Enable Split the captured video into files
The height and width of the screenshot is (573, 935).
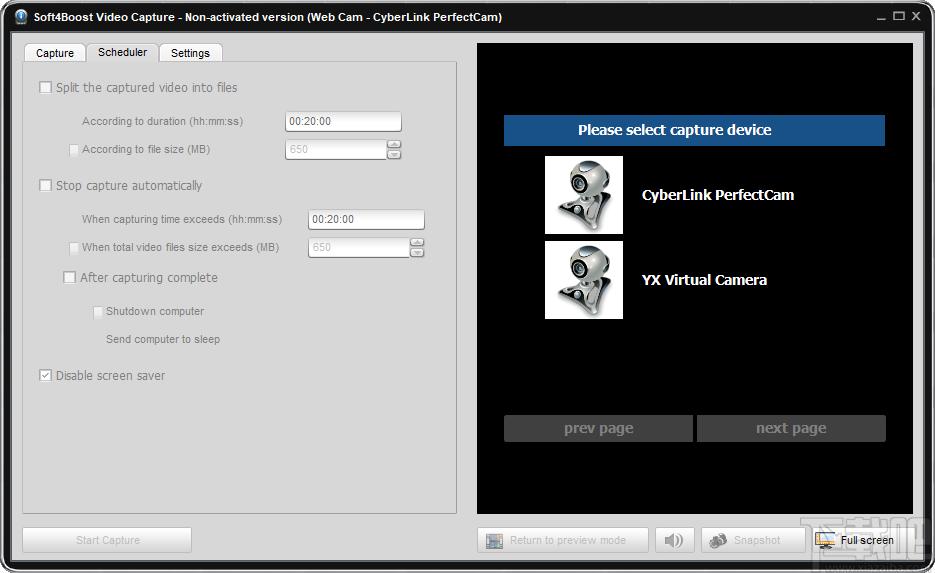pyautogui.click(x=45, y=88)
